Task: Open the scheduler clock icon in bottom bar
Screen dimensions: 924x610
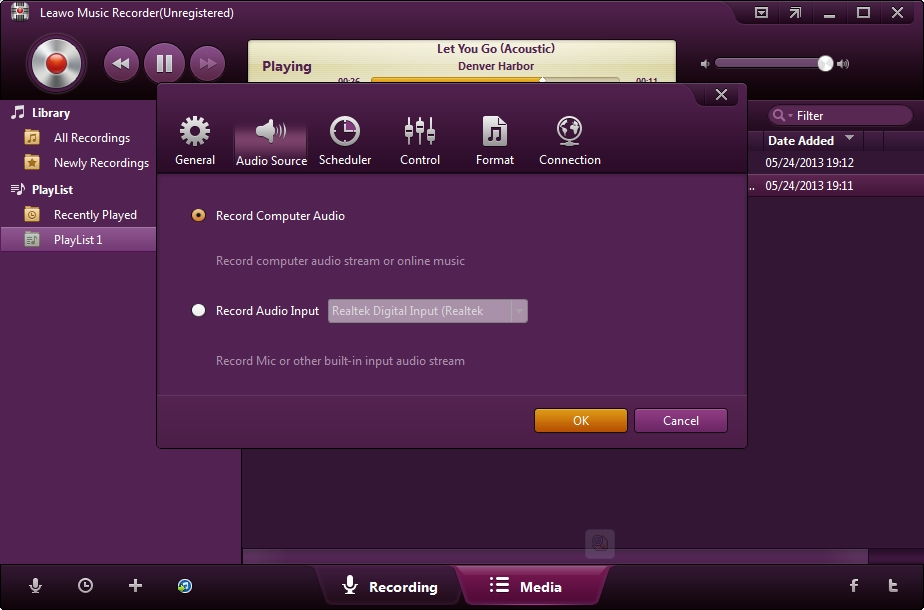Action: pyautogui.click(x=84, y=586)
